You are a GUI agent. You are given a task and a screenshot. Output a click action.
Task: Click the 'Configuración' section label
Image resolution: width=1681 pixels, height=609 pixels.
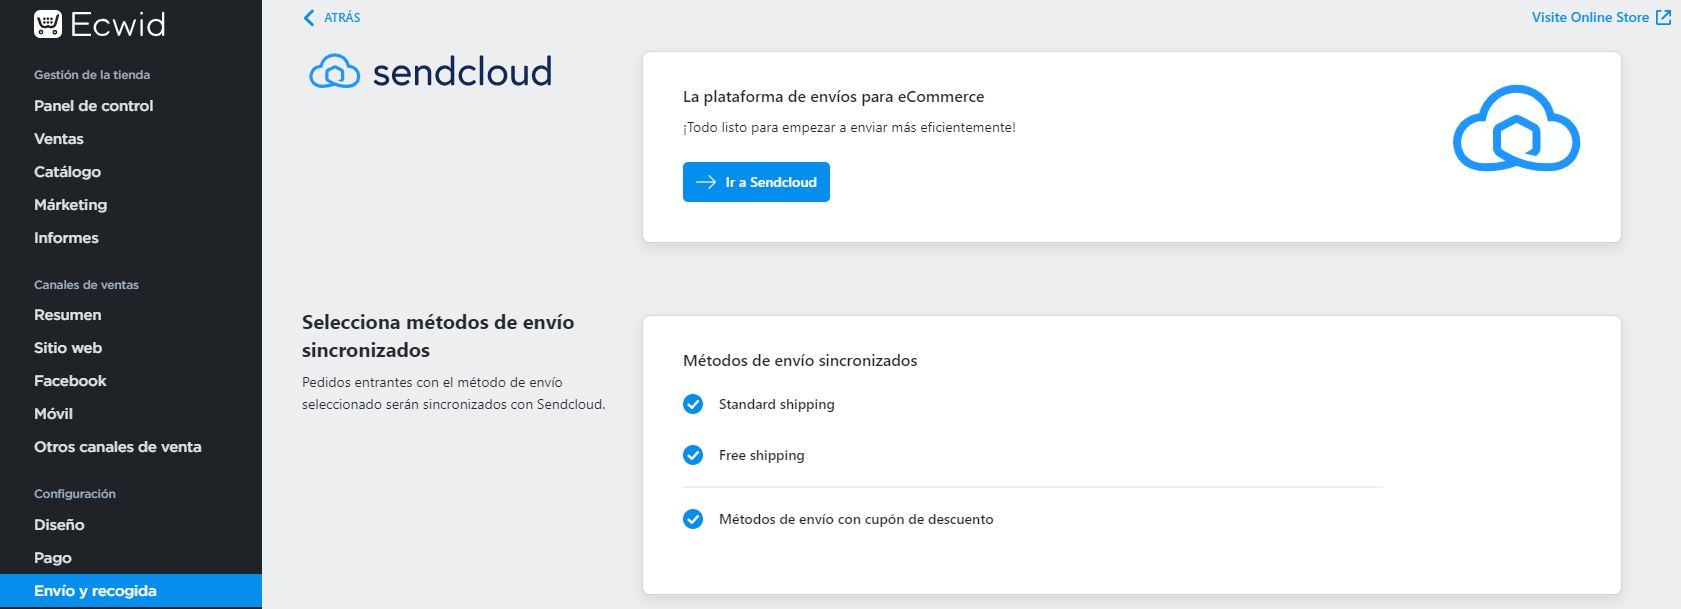click(75, 494)
